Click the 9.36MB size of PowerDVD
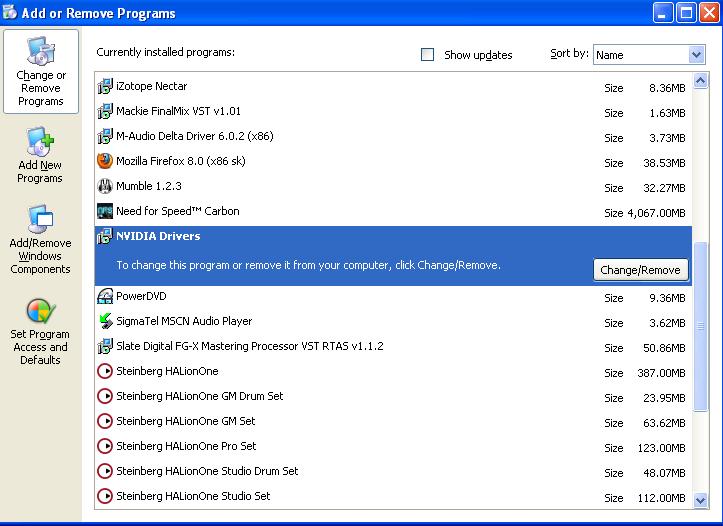This screenshot has height=526, width=723. click(x=667, y=298)
